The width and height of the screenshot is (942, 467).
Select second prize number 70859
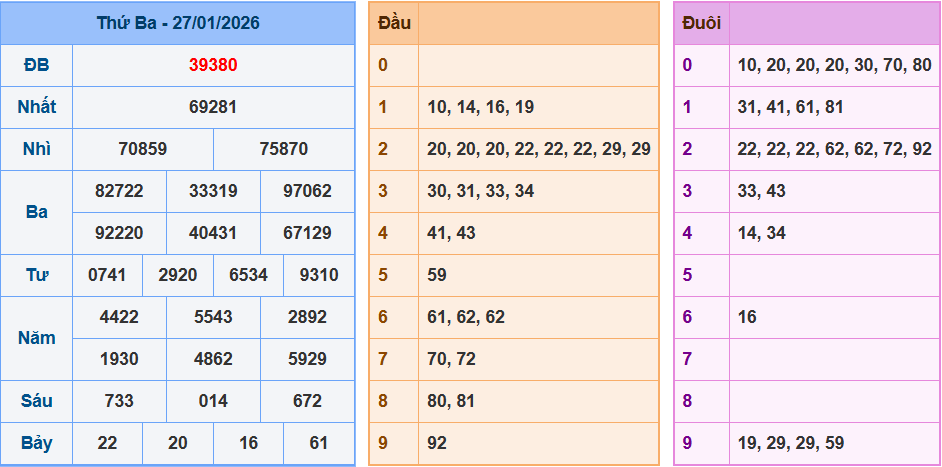coord(143,149)
